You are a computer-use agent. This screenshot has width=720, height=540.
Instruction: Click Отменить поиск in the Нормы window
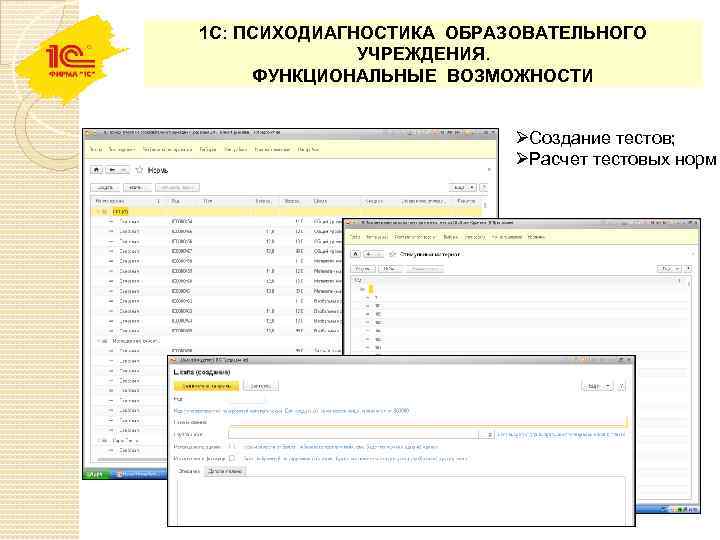[x=178, y=187]
